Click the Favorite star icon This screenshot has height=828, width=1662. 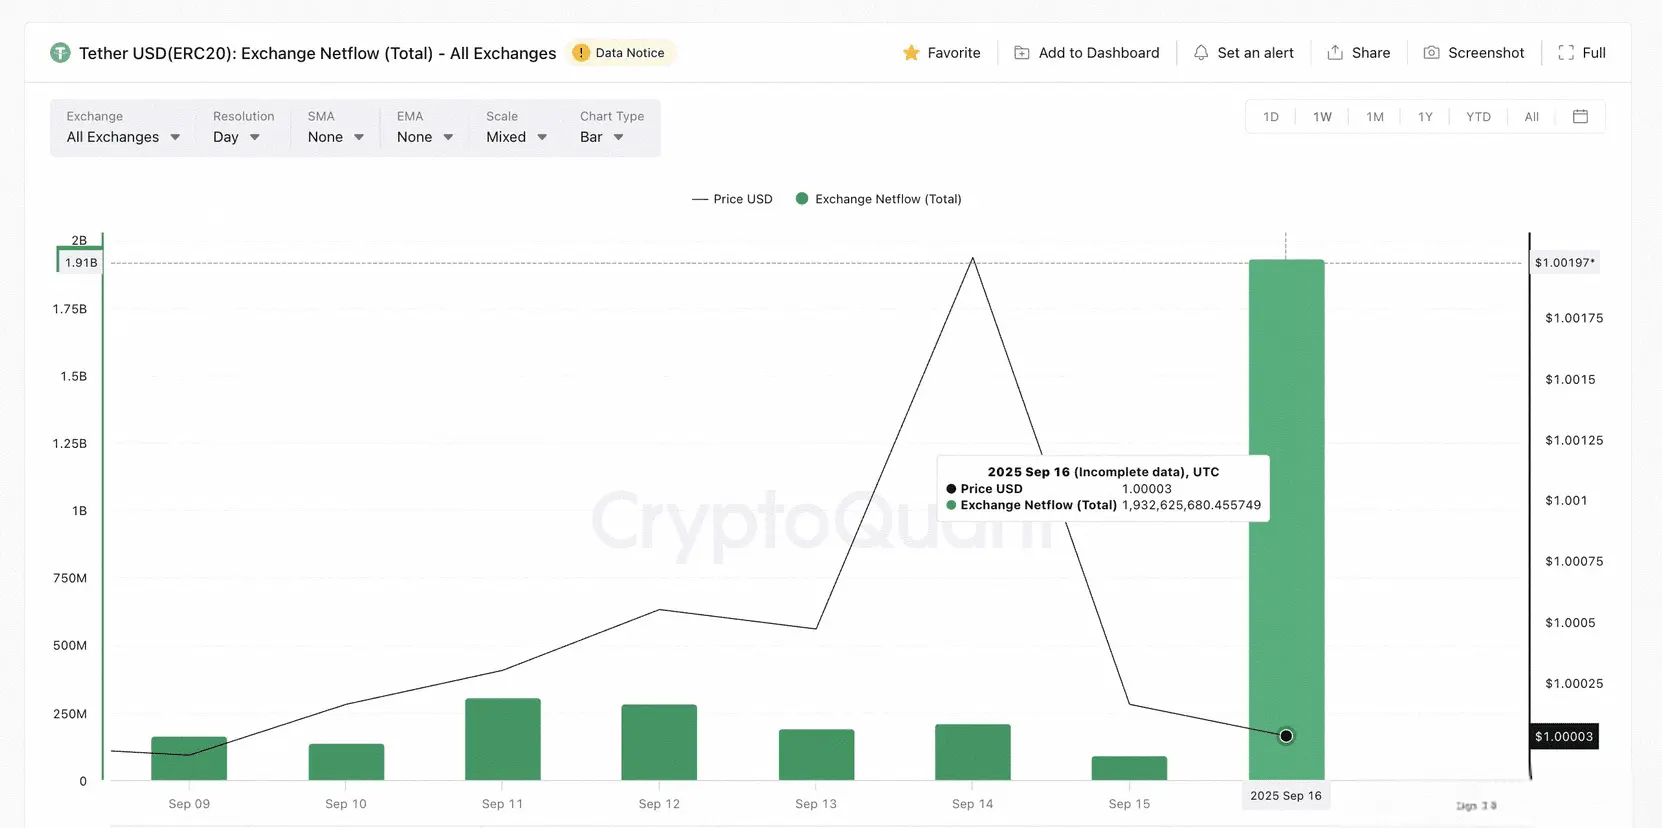tap(911, 53)
